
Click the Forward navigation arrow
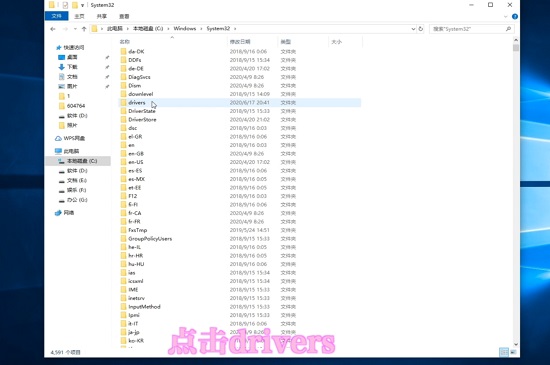pyautogui.click(x=65, y=29)
